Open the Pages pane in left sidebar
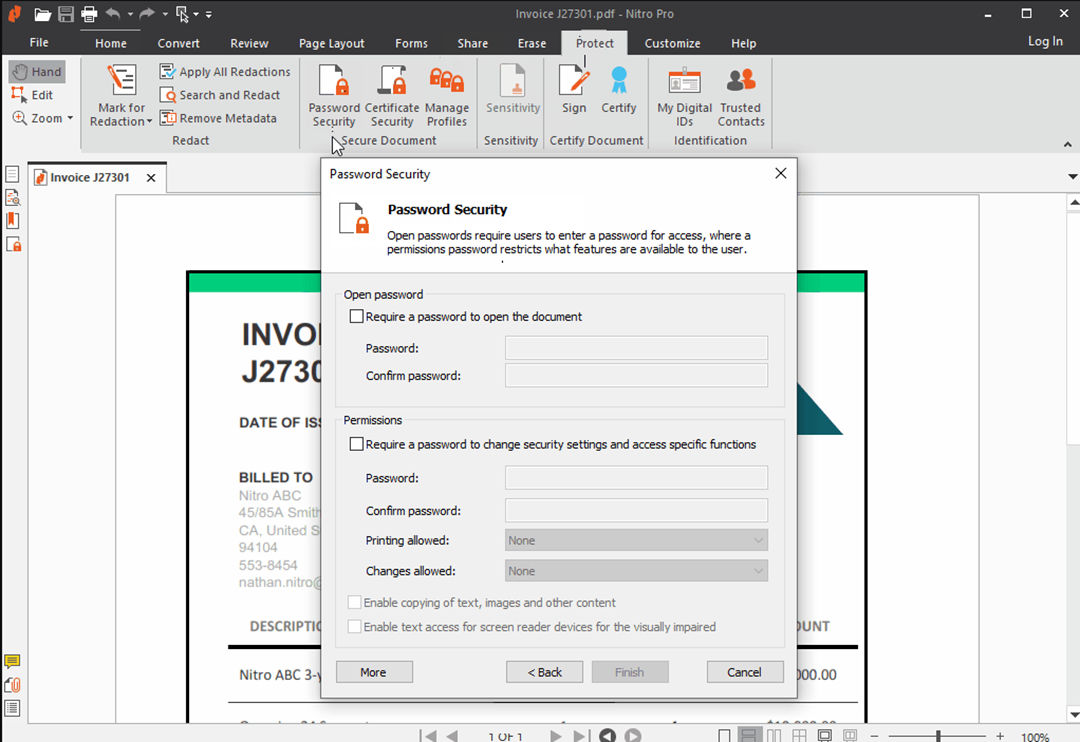Image resolution: width=1080 pixels, height=742 pixels. click(12, 174)
